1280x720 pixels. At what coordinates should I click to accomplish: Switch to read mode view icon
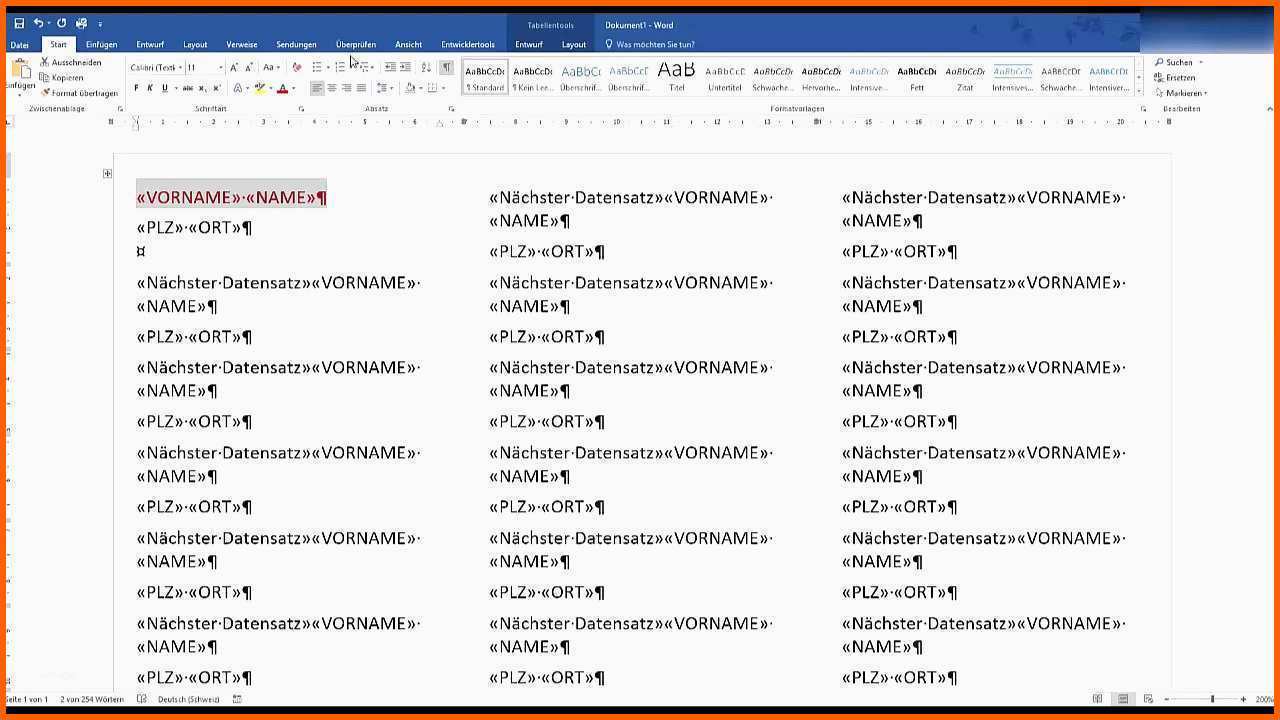click(1097, 699)
